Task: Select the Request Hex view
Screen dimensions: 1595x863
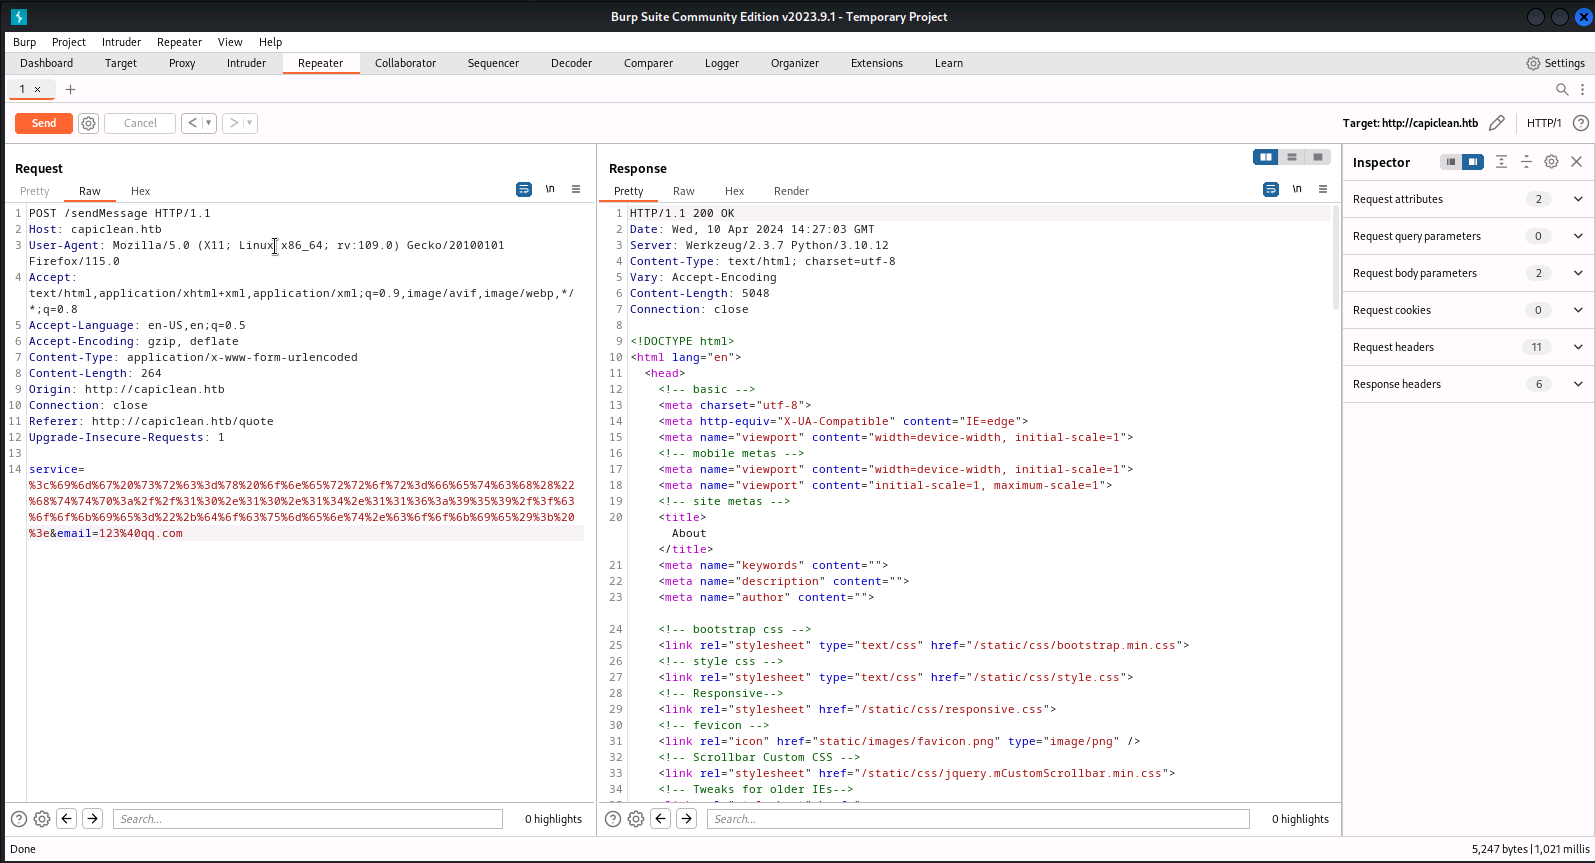Action: [x=141, y=191]
